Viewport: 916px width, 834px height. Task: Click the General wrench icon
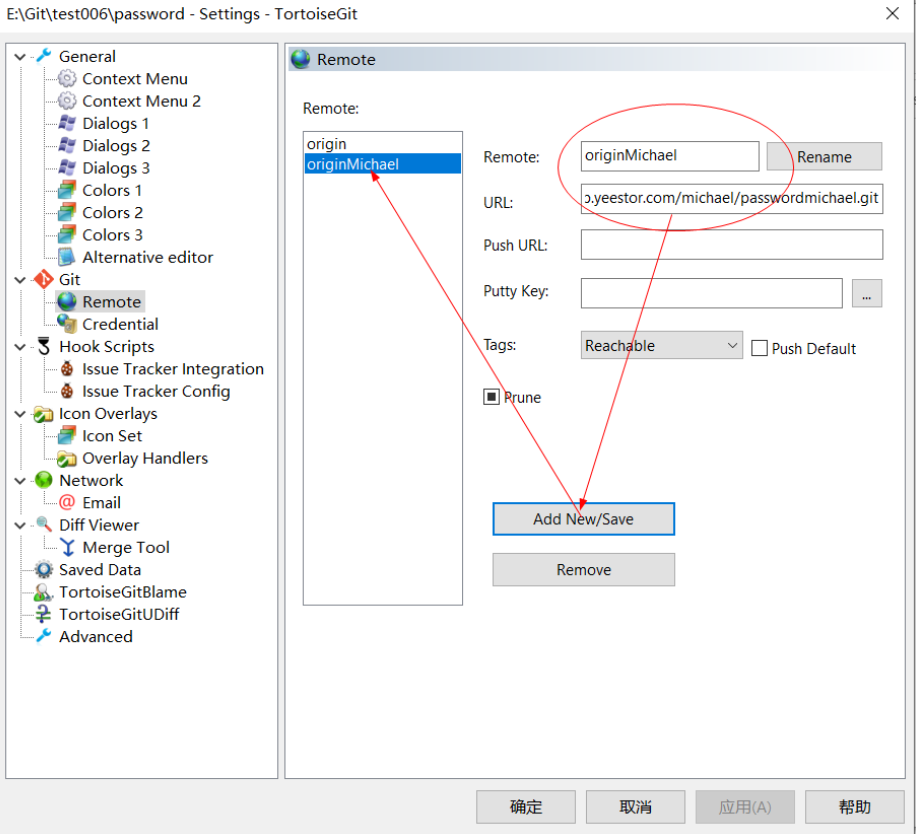(x=44, y=56)
